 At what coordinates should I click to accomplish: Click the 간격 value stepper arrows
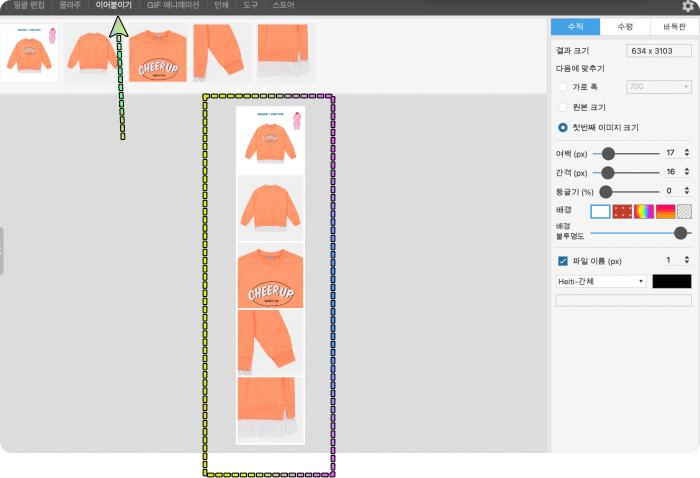point(687,171)
